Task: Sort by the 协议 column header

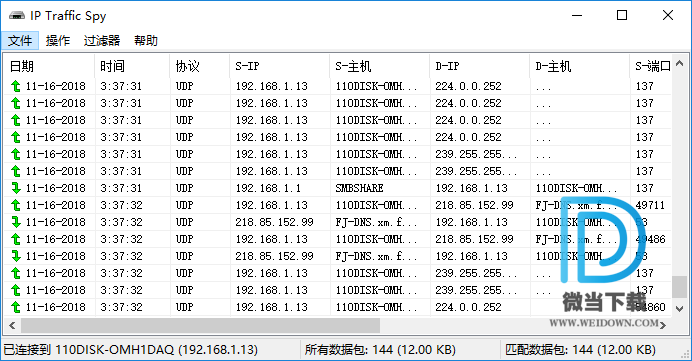Action: (200, 66)
